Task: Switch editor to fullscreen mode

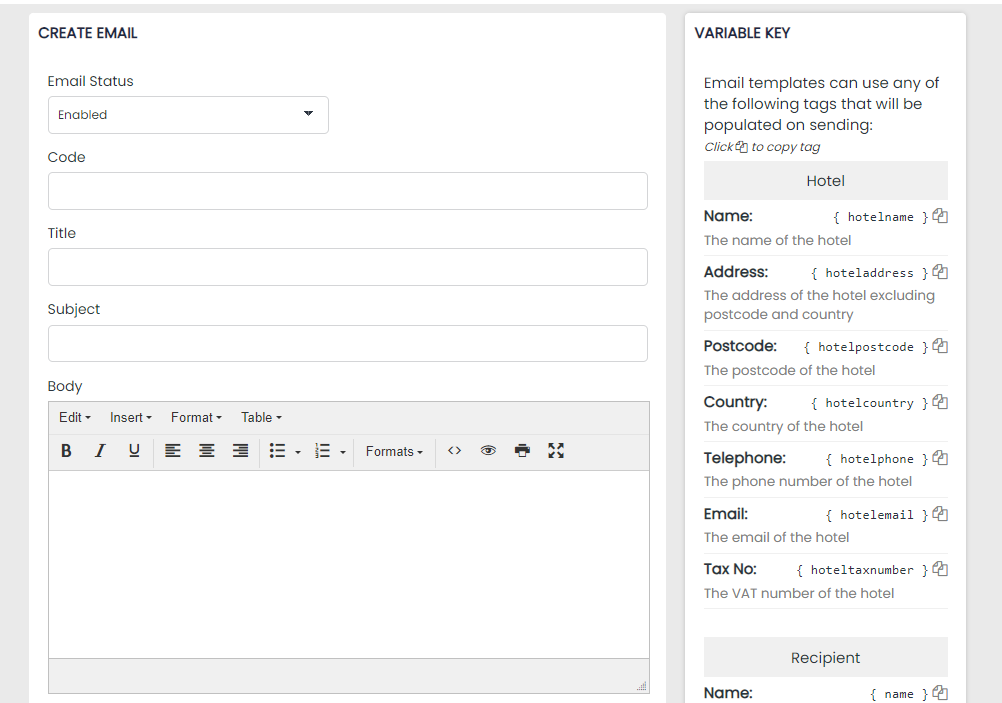Action: (x=556, y=451)
